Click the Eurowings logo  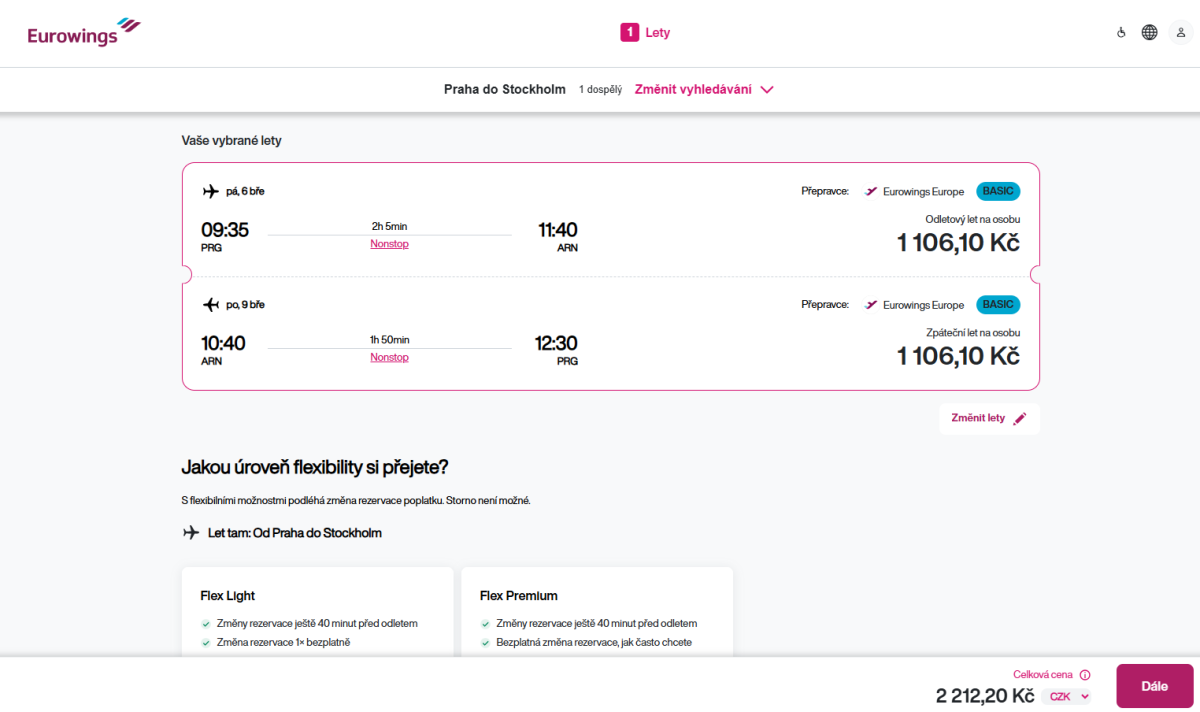(84, 33)
